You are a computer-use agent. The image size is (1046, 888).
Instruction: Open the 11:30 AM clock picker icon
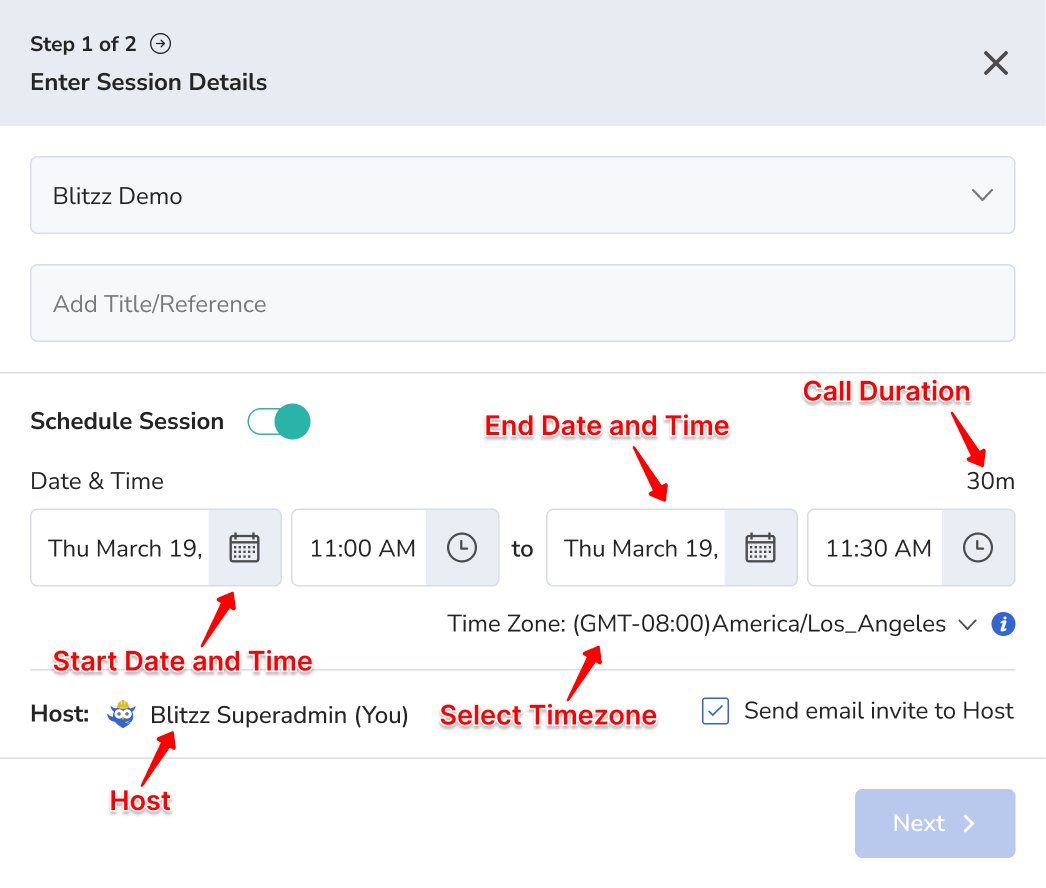point(978,548)
